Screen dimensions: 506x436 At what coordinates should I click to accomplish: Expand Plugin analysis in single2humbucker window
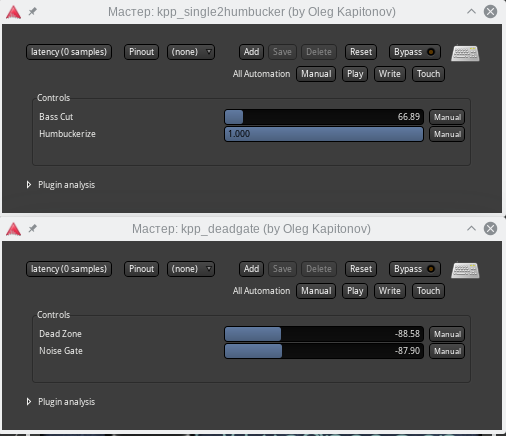61,185
